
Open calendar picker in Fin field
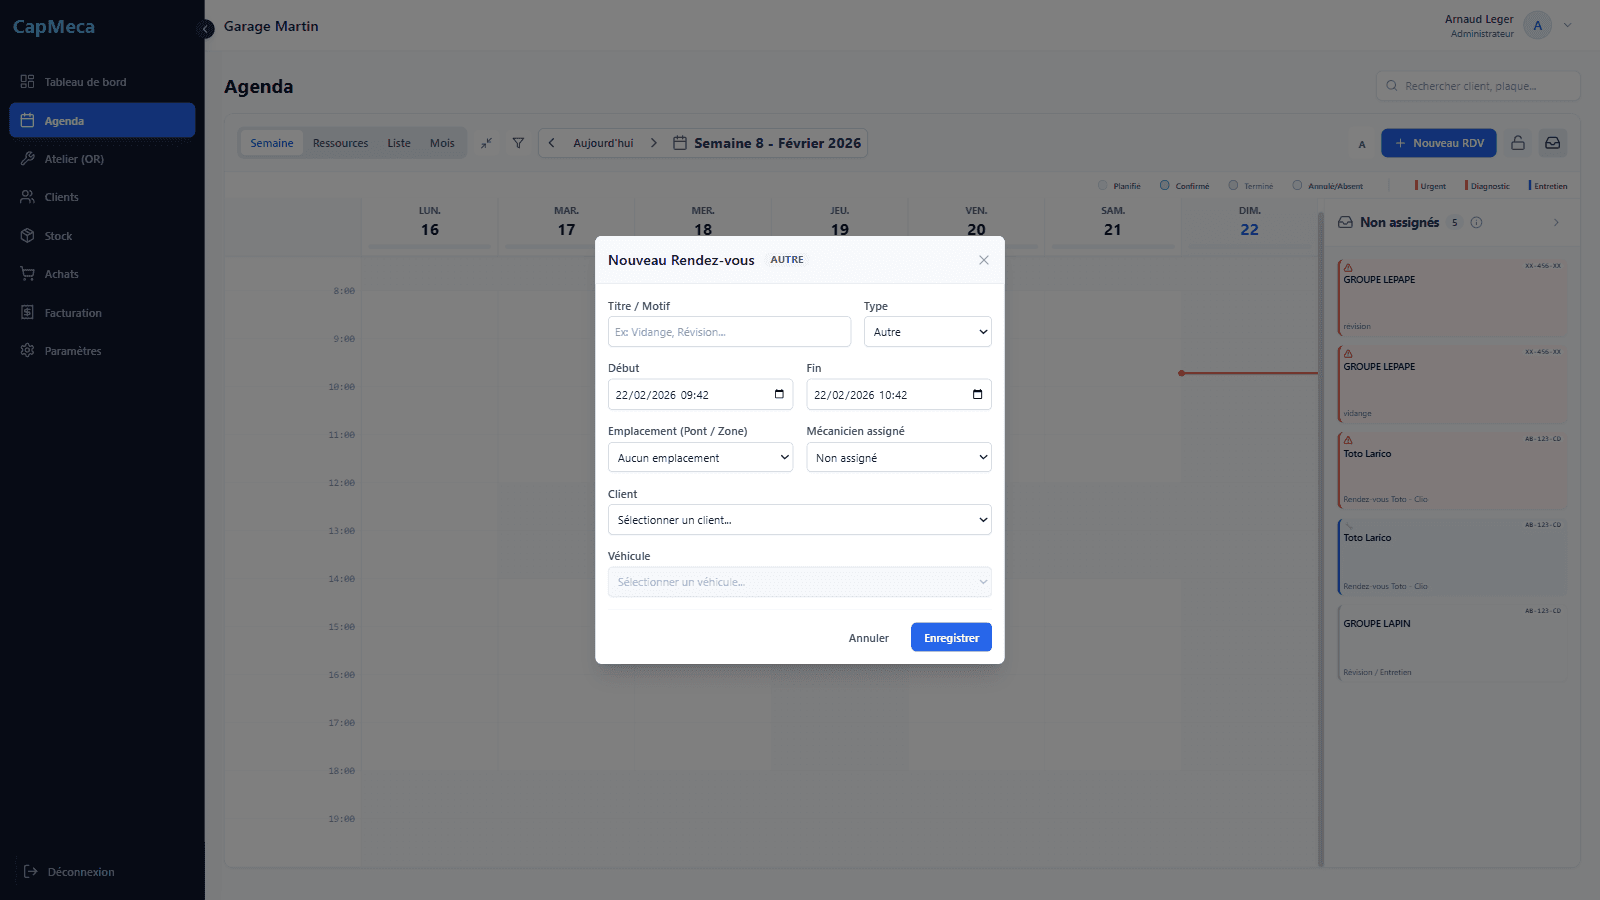(x=977, y=394)
